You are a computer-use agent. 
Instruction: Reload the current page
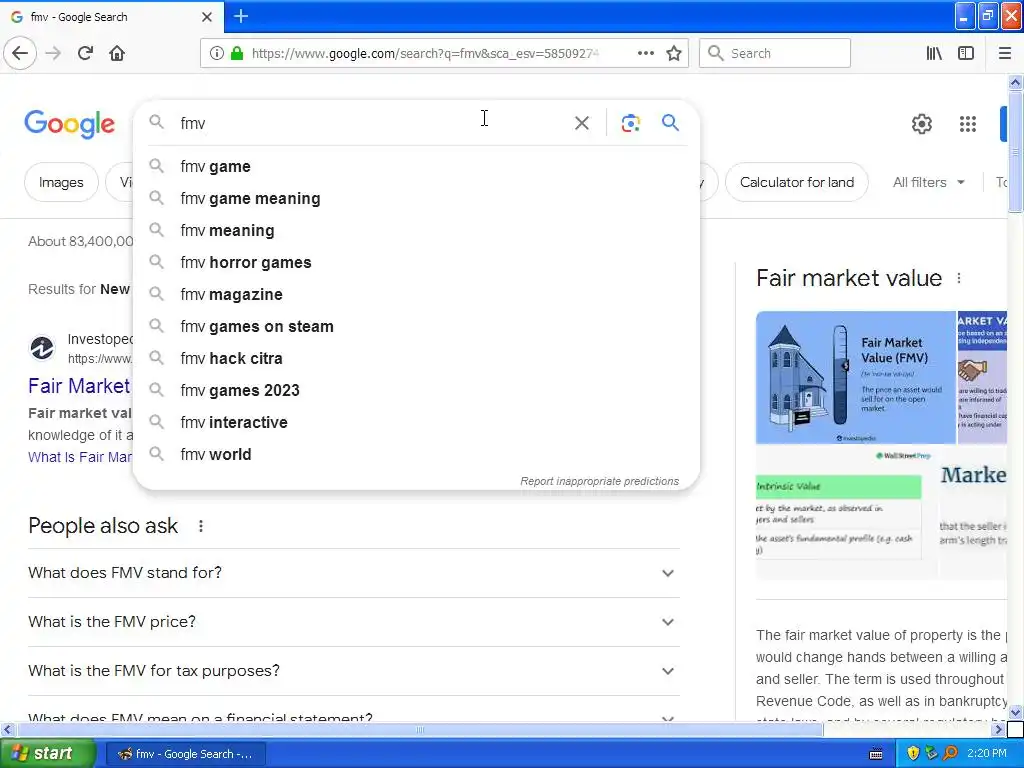click(x=85, y=54)
